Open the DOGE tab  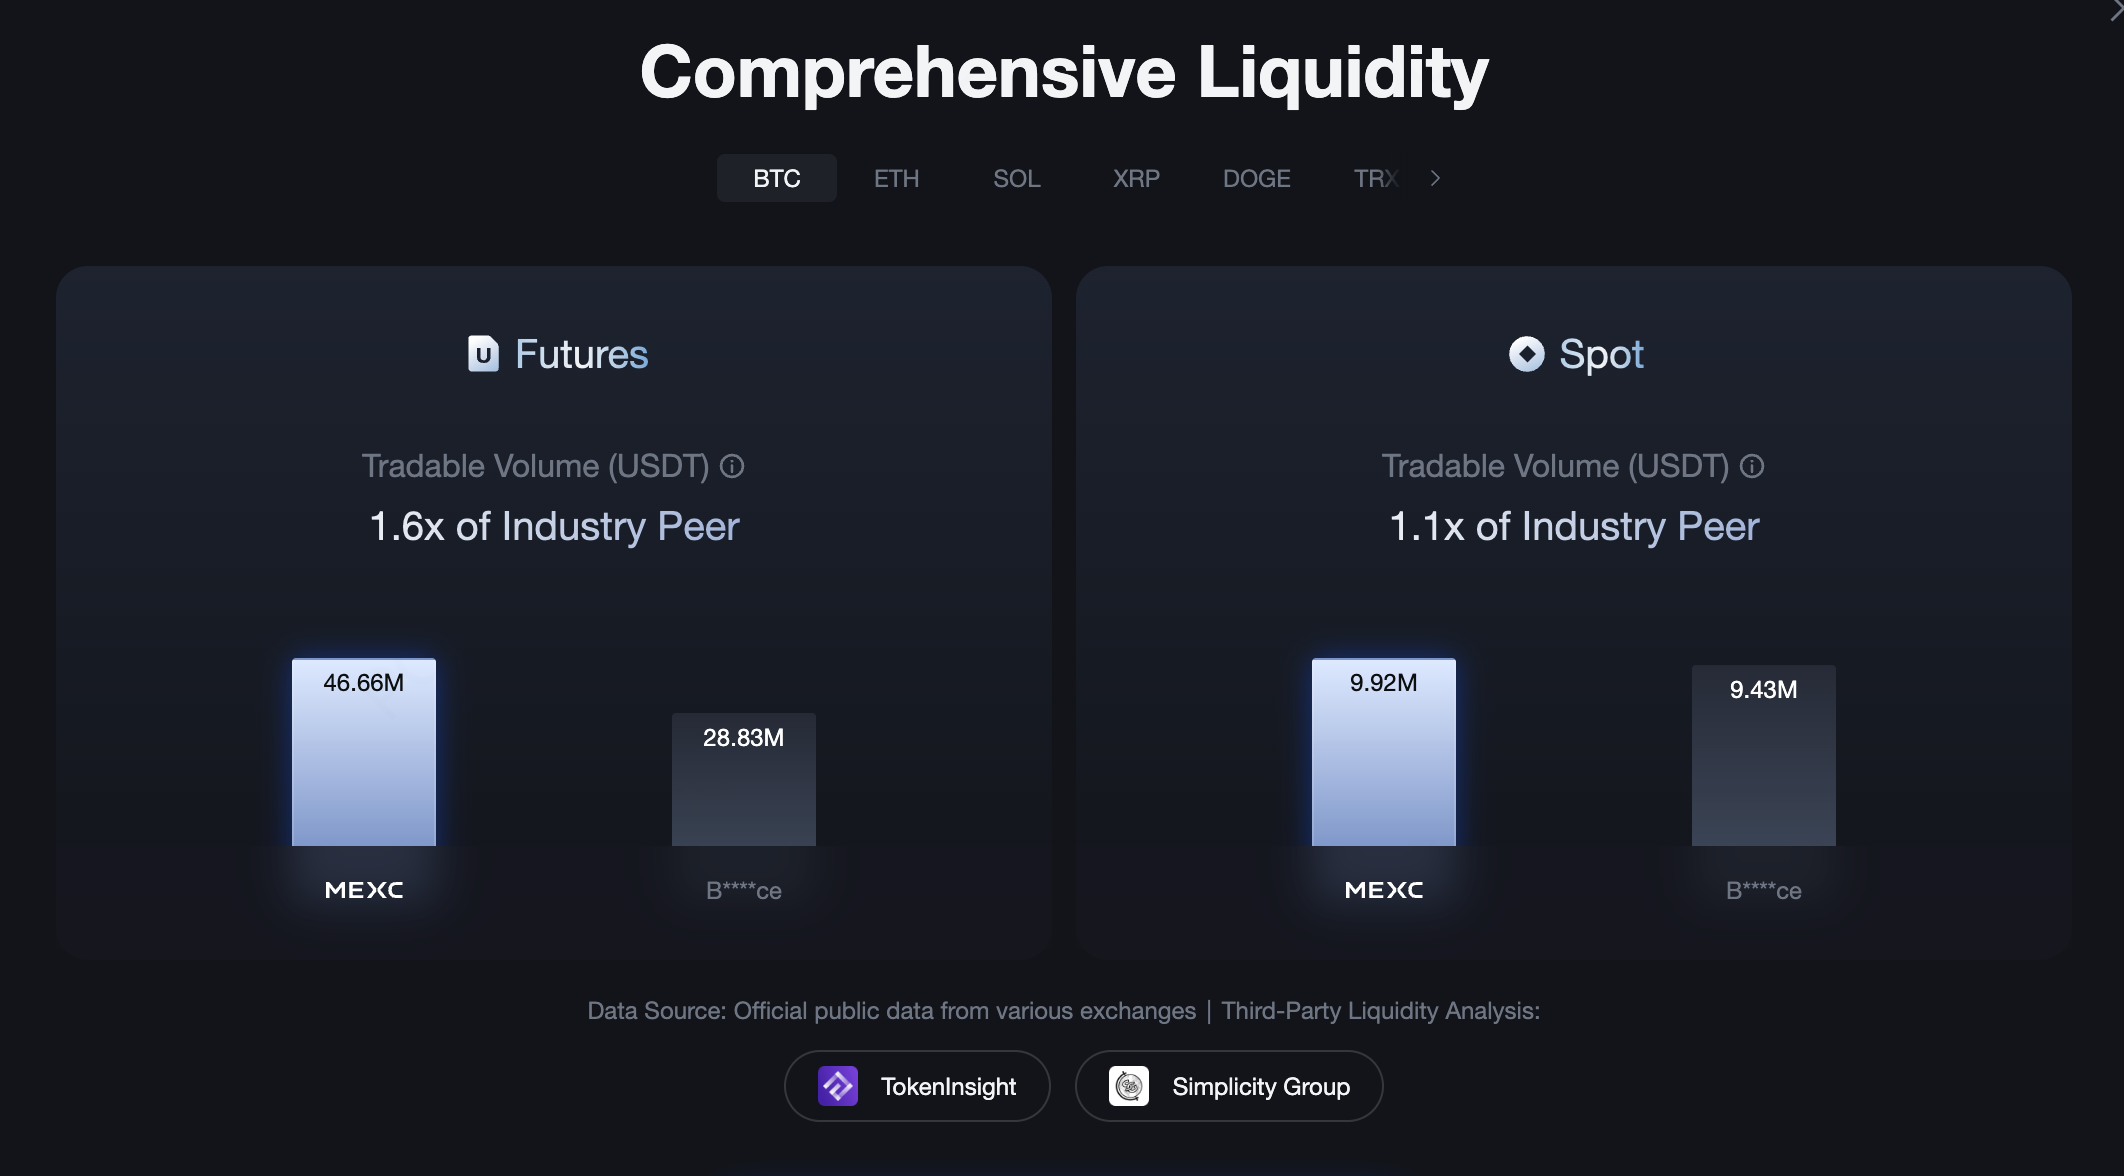(x=1256, y=178)
